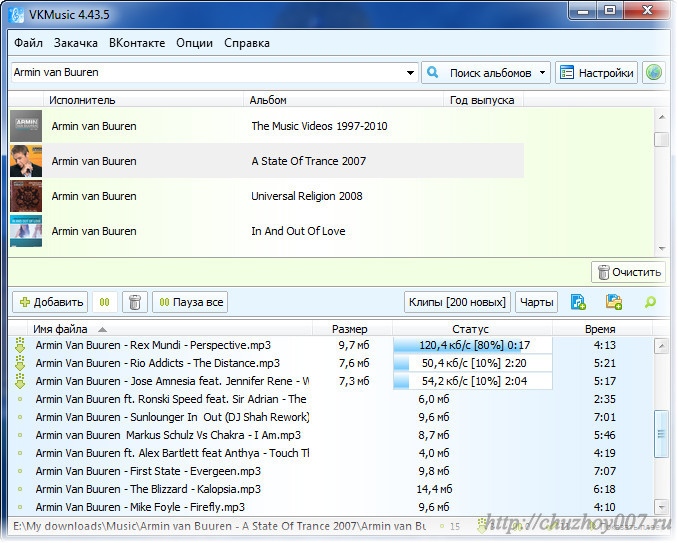
Task: Click the Очистить button
Action: pyautogui.click(x=628, y=272)
